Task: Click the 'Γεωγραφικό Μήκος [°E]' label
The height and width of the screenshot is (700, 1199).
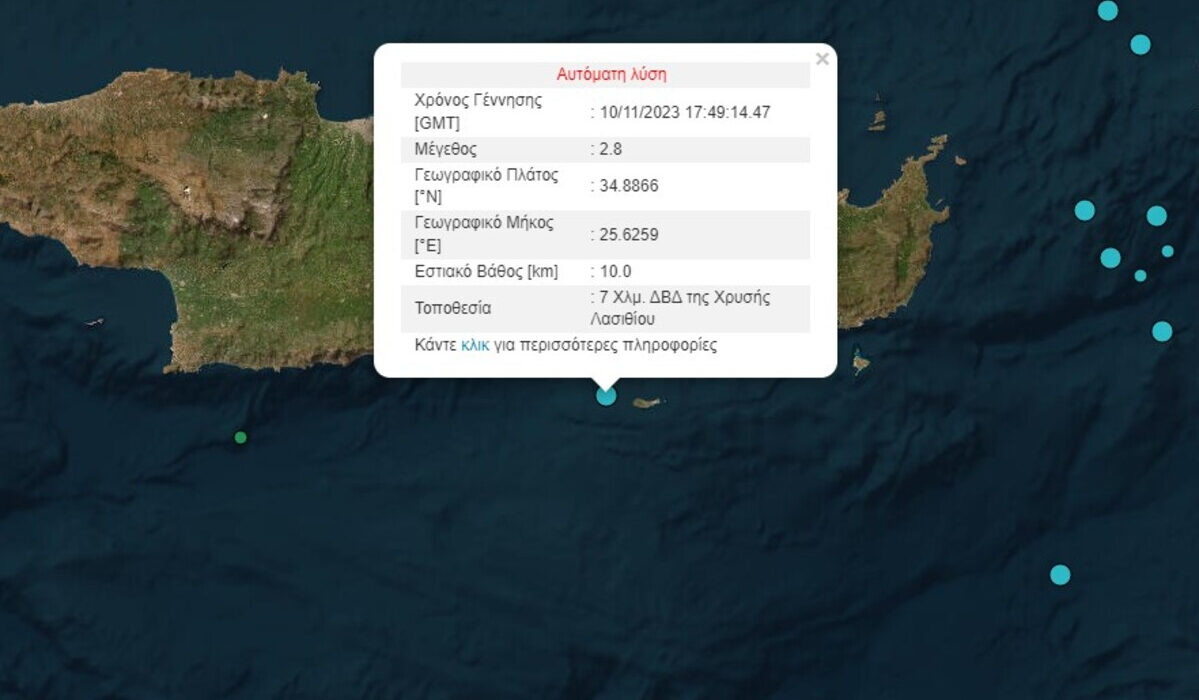Action: click(x=484, y=234)
